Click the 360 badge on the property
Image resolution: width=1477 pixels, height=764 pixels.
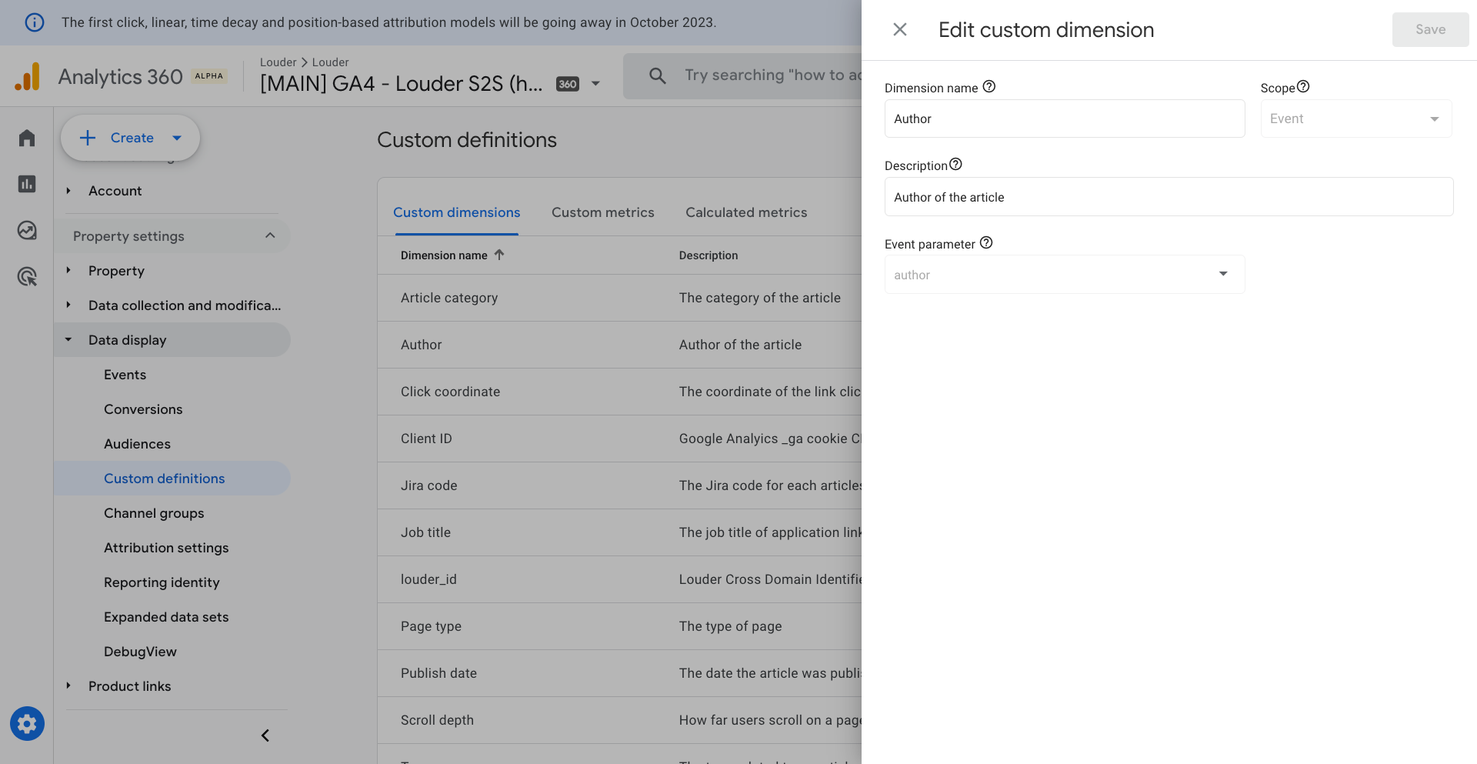(567, 84)
